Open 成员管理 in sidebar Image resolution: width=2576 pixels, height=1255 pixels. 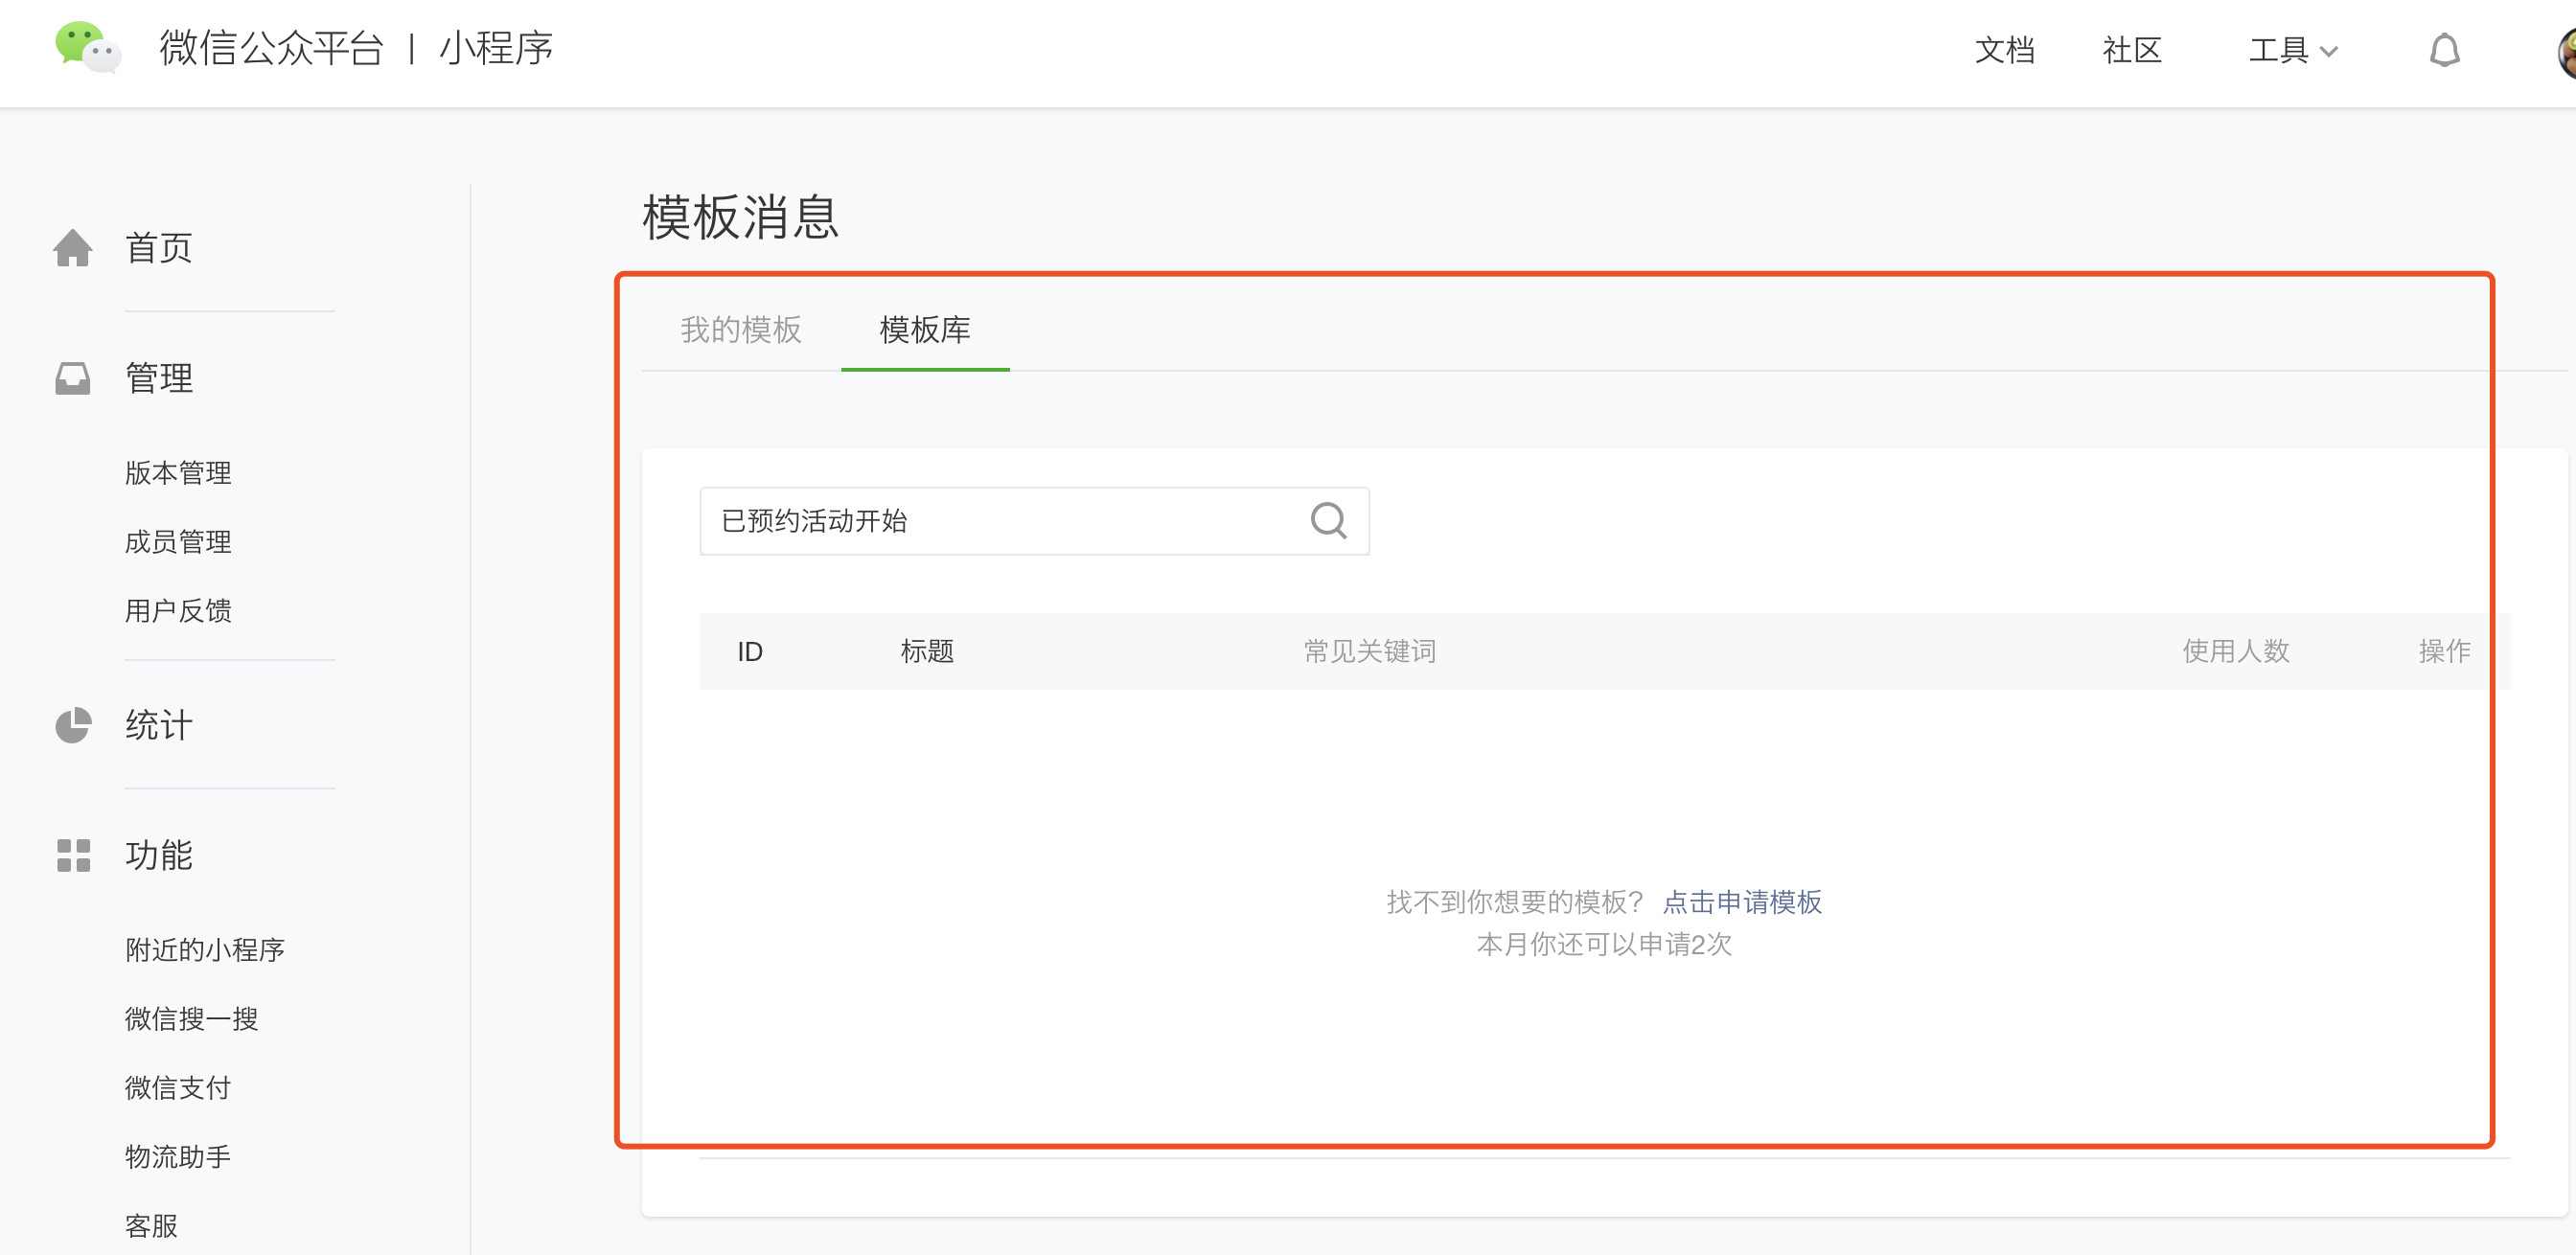coord(178,541)
